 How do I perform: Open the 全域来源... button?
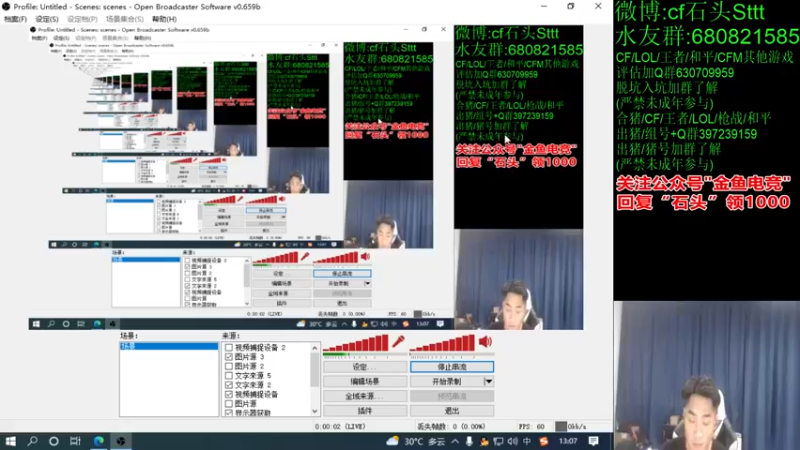tap(365, 396)
